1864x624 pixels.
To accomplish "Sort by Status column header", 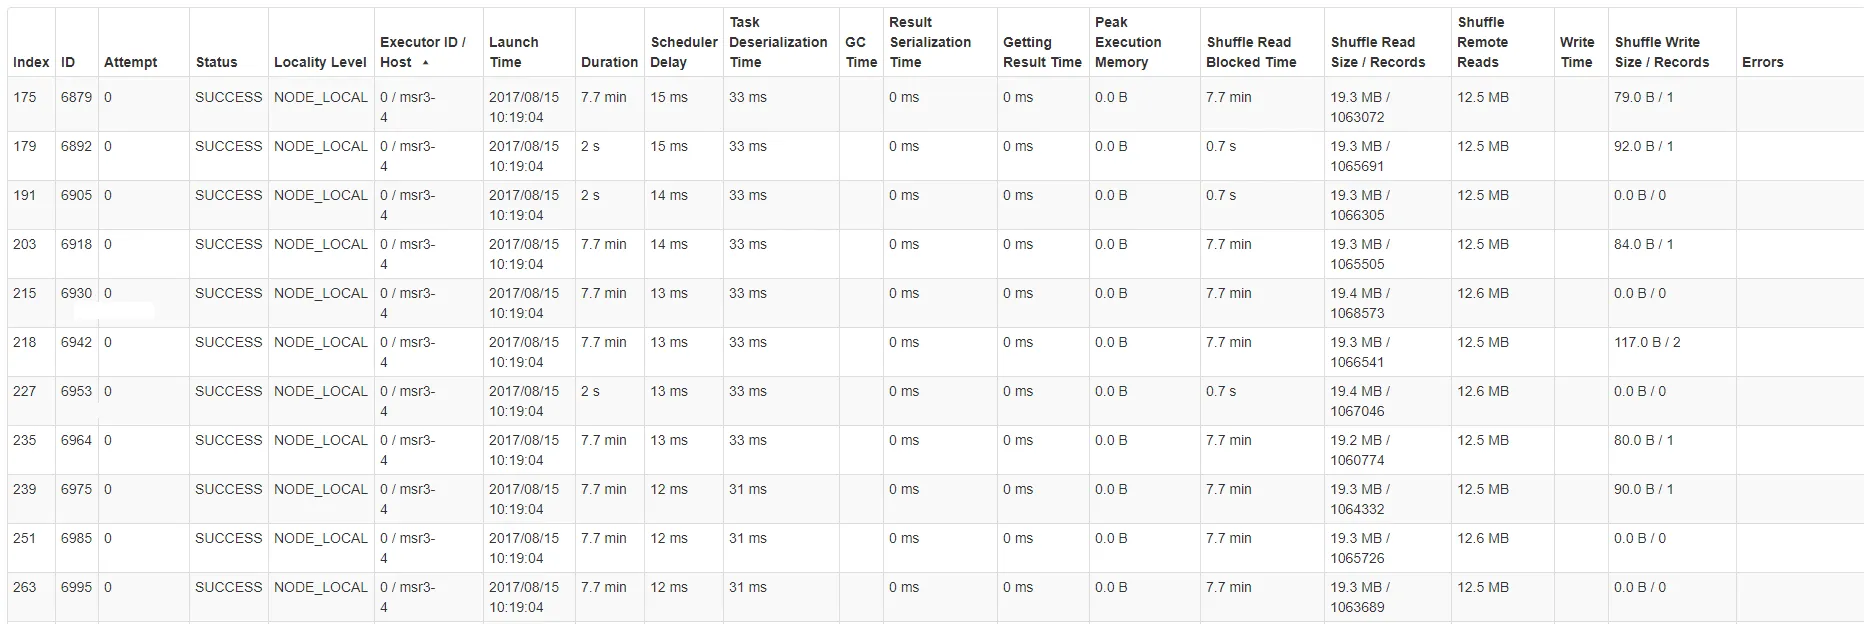I will 216,62.
